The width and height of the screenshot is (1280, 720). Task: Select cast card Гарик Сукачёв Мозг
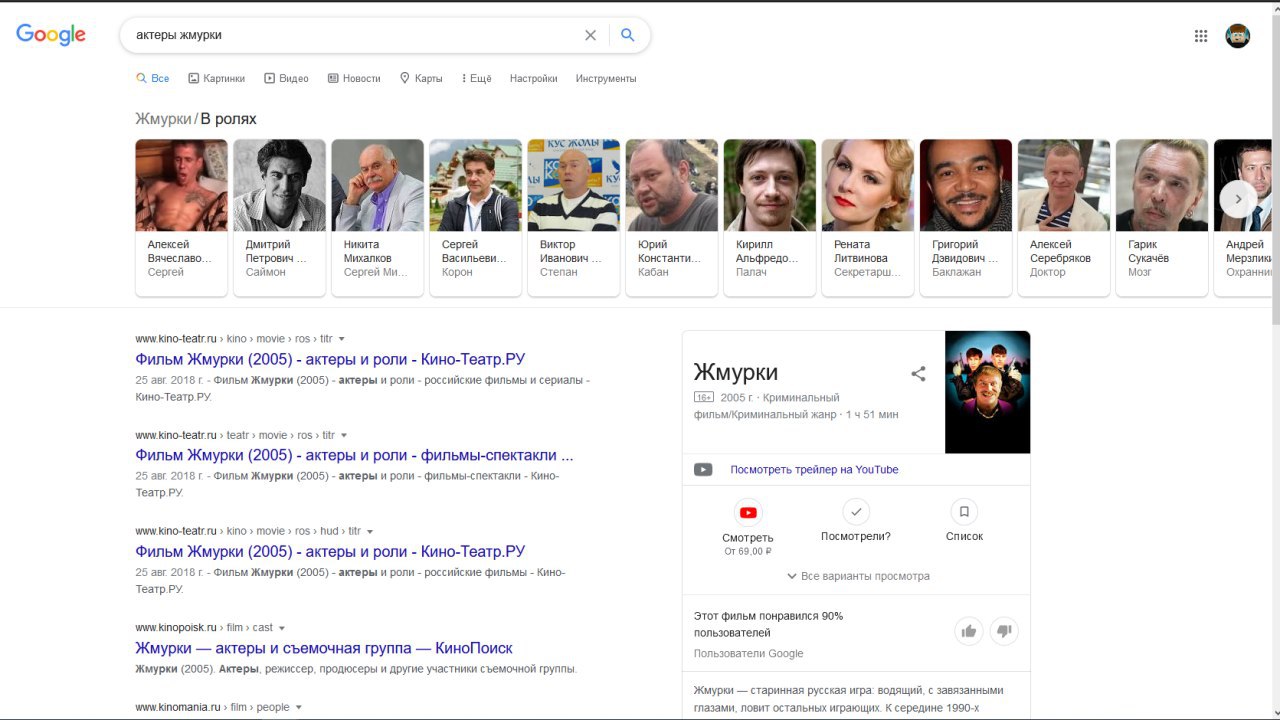pos(1161,218)
